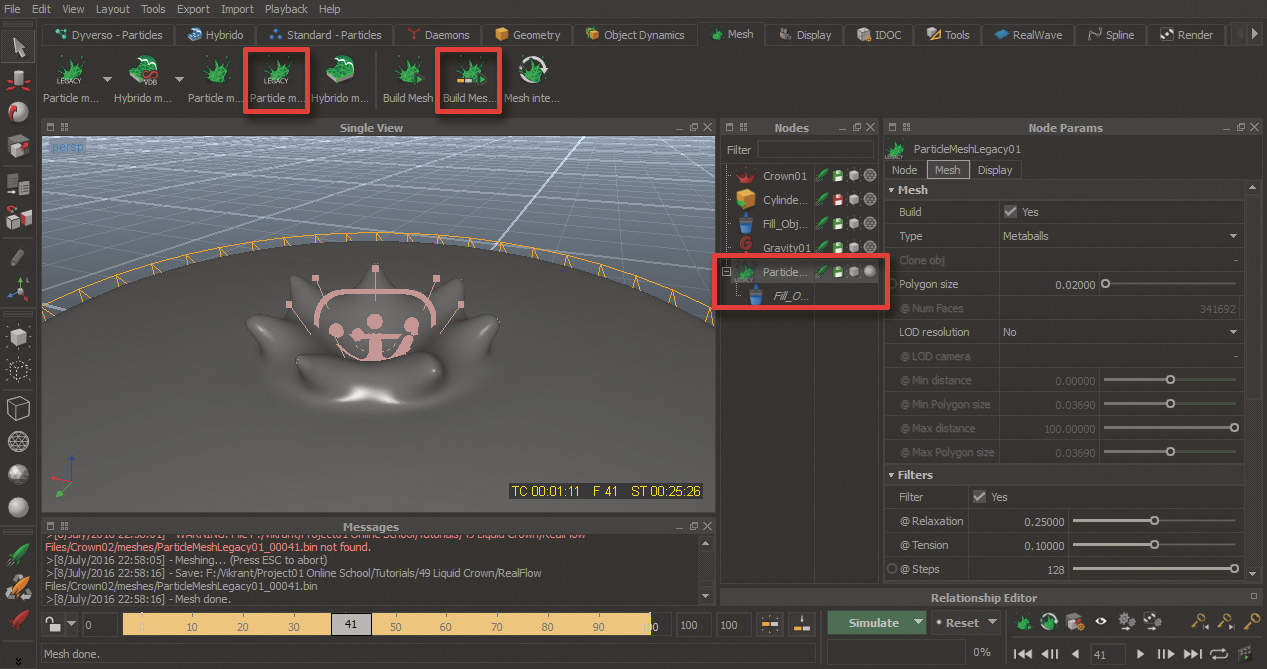Switch to the Geometry shelf tab
Viewport: 1267px width, 669px height.
coord(528,34)
